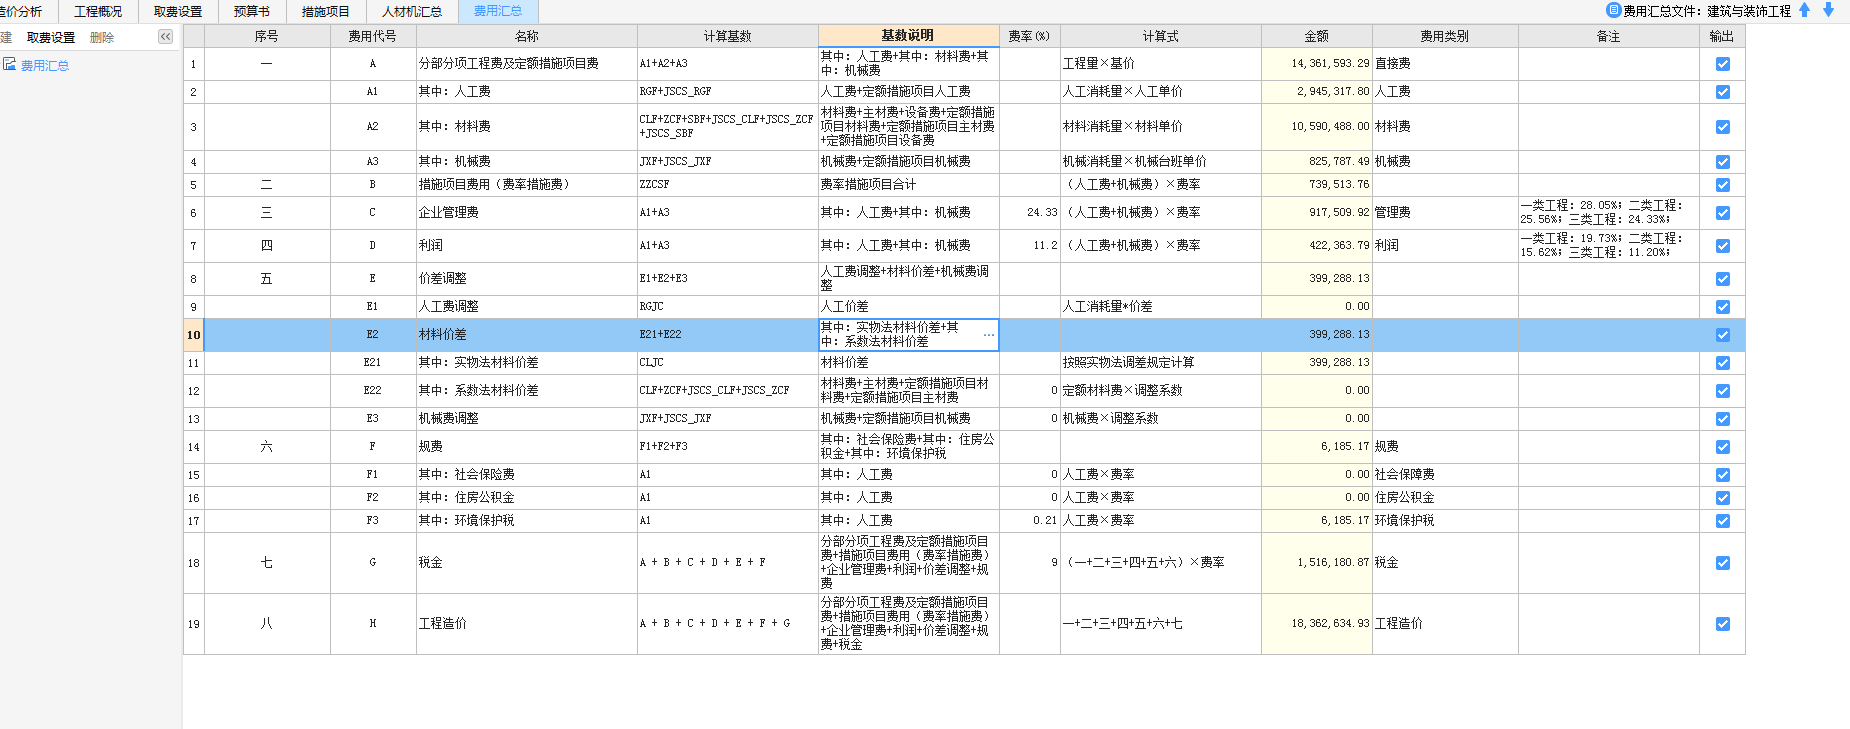This screenshot has height=729, width=1850.
Task: Switch to the 取费设置 tab
Action: [178, 11]
